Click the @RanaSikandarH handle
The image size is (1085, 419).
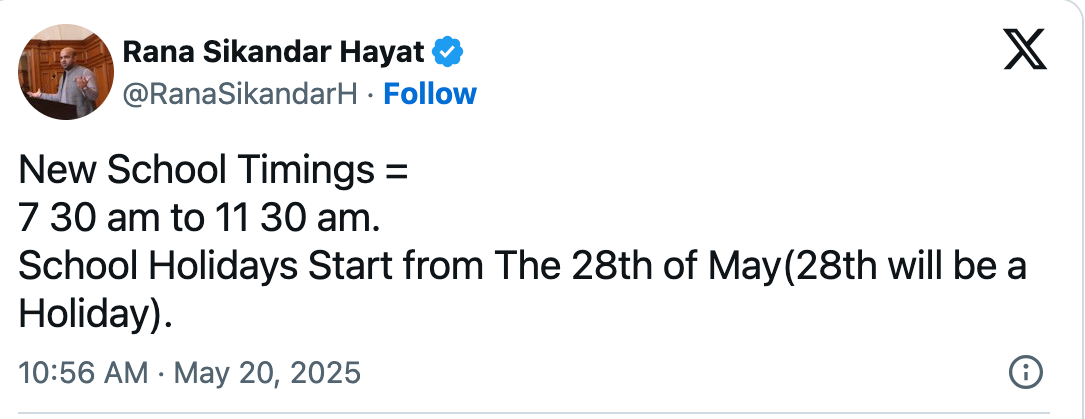click(x=239, y=94)
